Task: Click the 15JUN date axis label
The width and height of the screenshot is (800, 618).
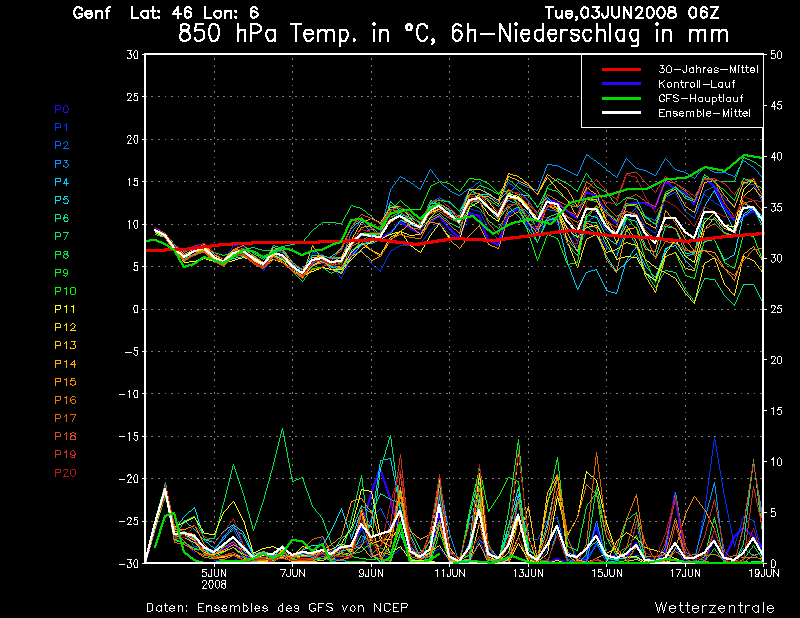Action: point(607,573)
